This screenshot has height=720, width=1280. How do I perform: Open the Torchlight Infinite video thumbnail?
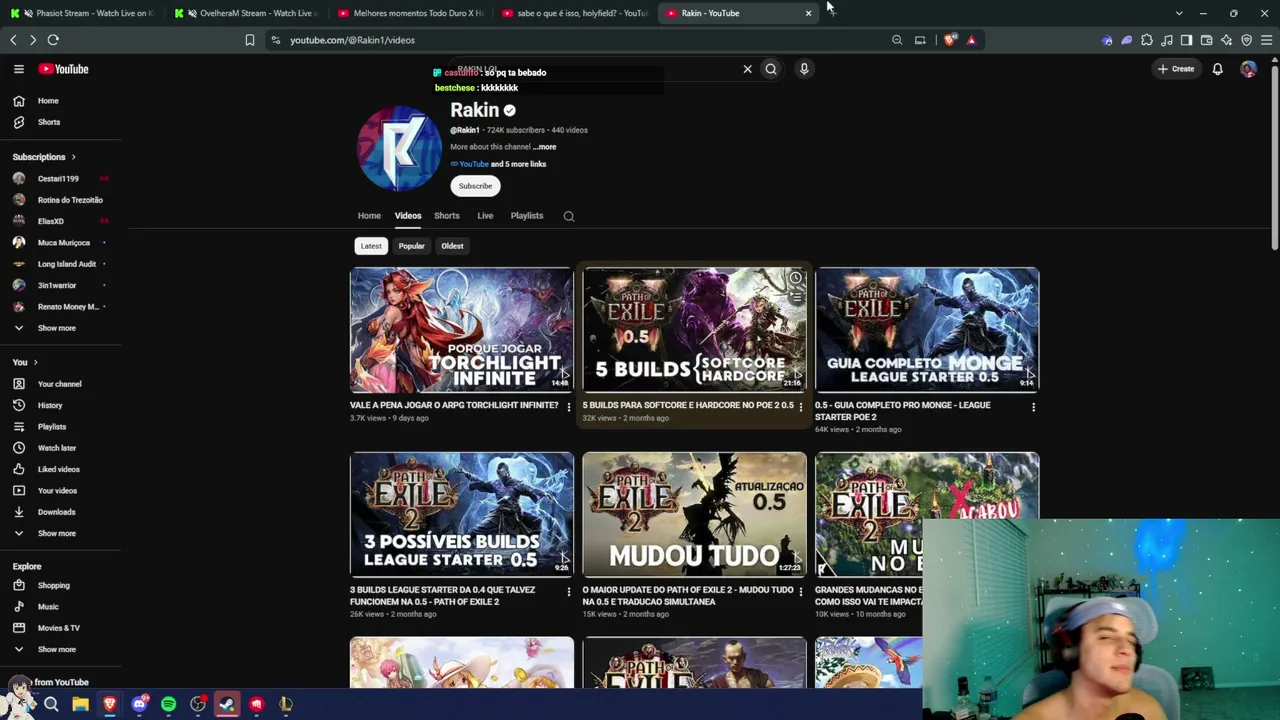tap(462, 330)
